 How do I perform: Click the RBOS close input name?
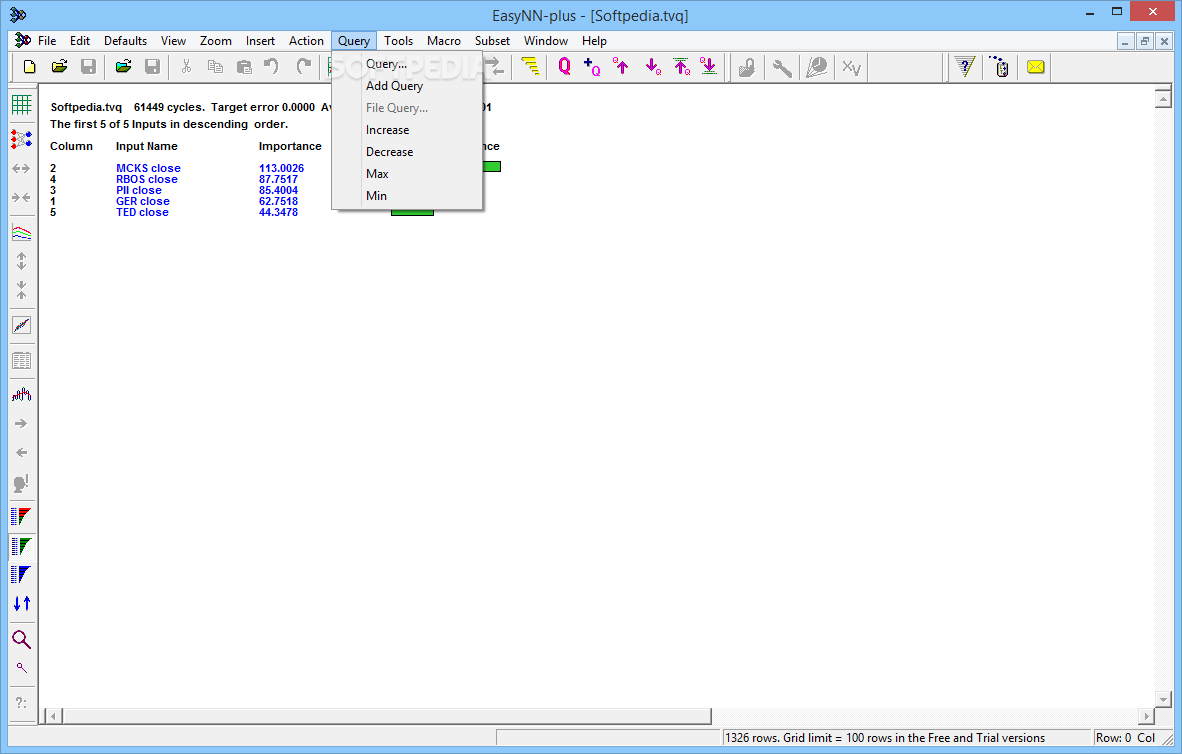pos(147,179)
